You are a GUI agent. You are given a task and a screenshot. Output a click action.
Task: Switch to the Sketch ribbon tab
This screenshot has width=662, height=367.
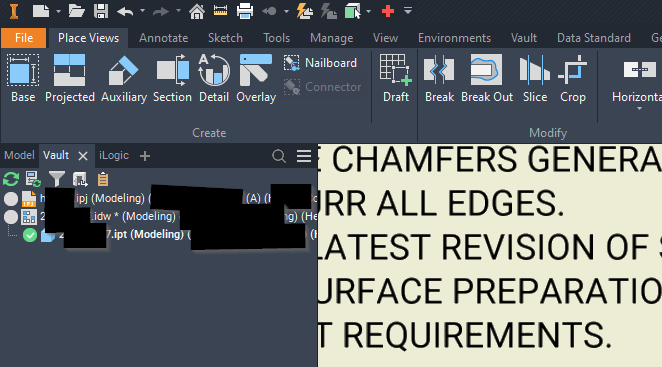click(x=225, y=38)
